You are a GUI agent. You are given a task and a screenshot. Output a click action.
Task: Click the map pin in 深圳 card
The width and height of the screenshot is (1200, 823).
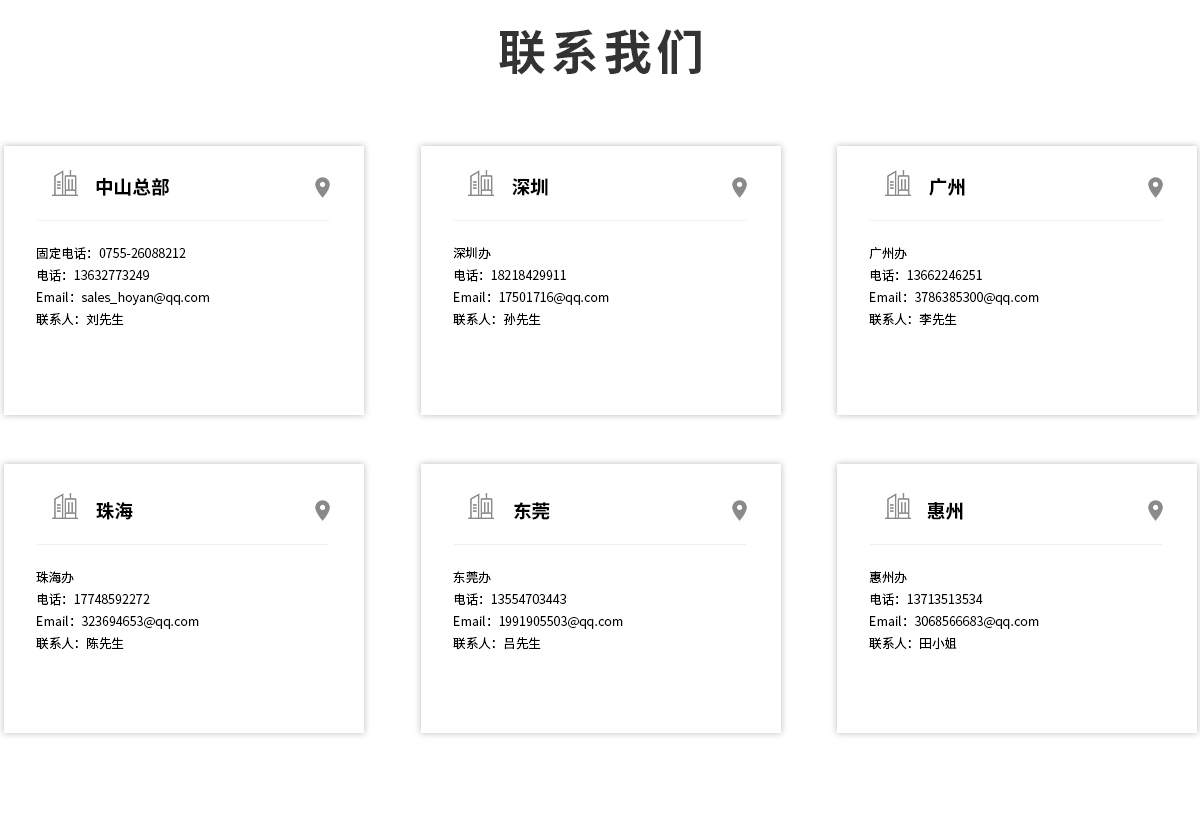tap(739, 187)
